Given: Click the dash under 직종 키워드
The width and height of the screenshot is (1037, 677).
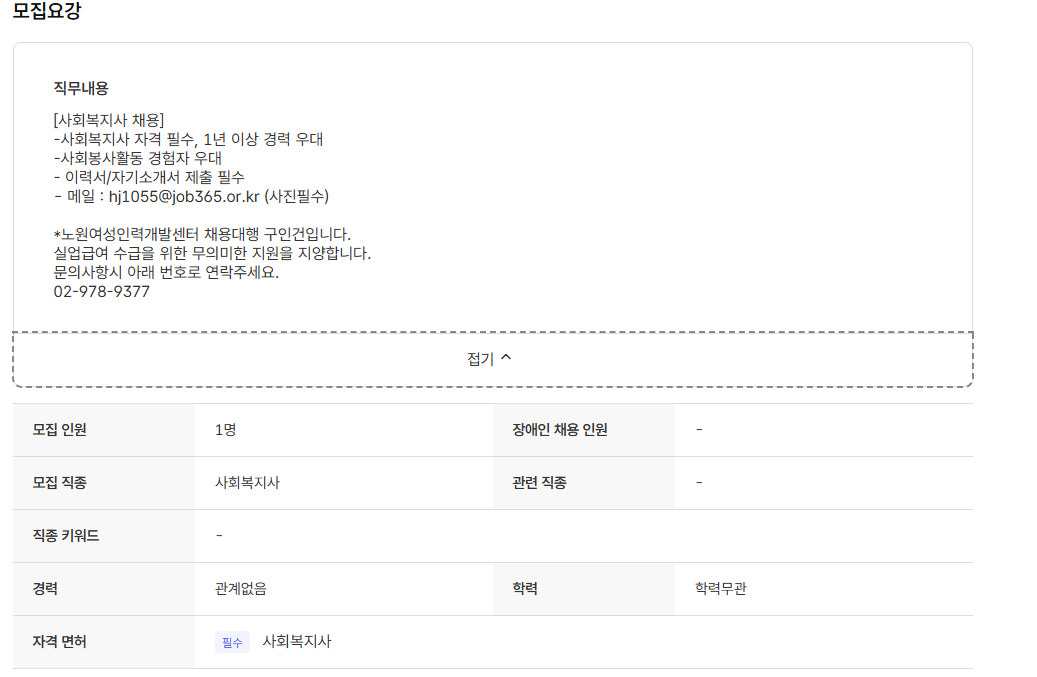Looking at the screenshot, I should click(217, 535).
